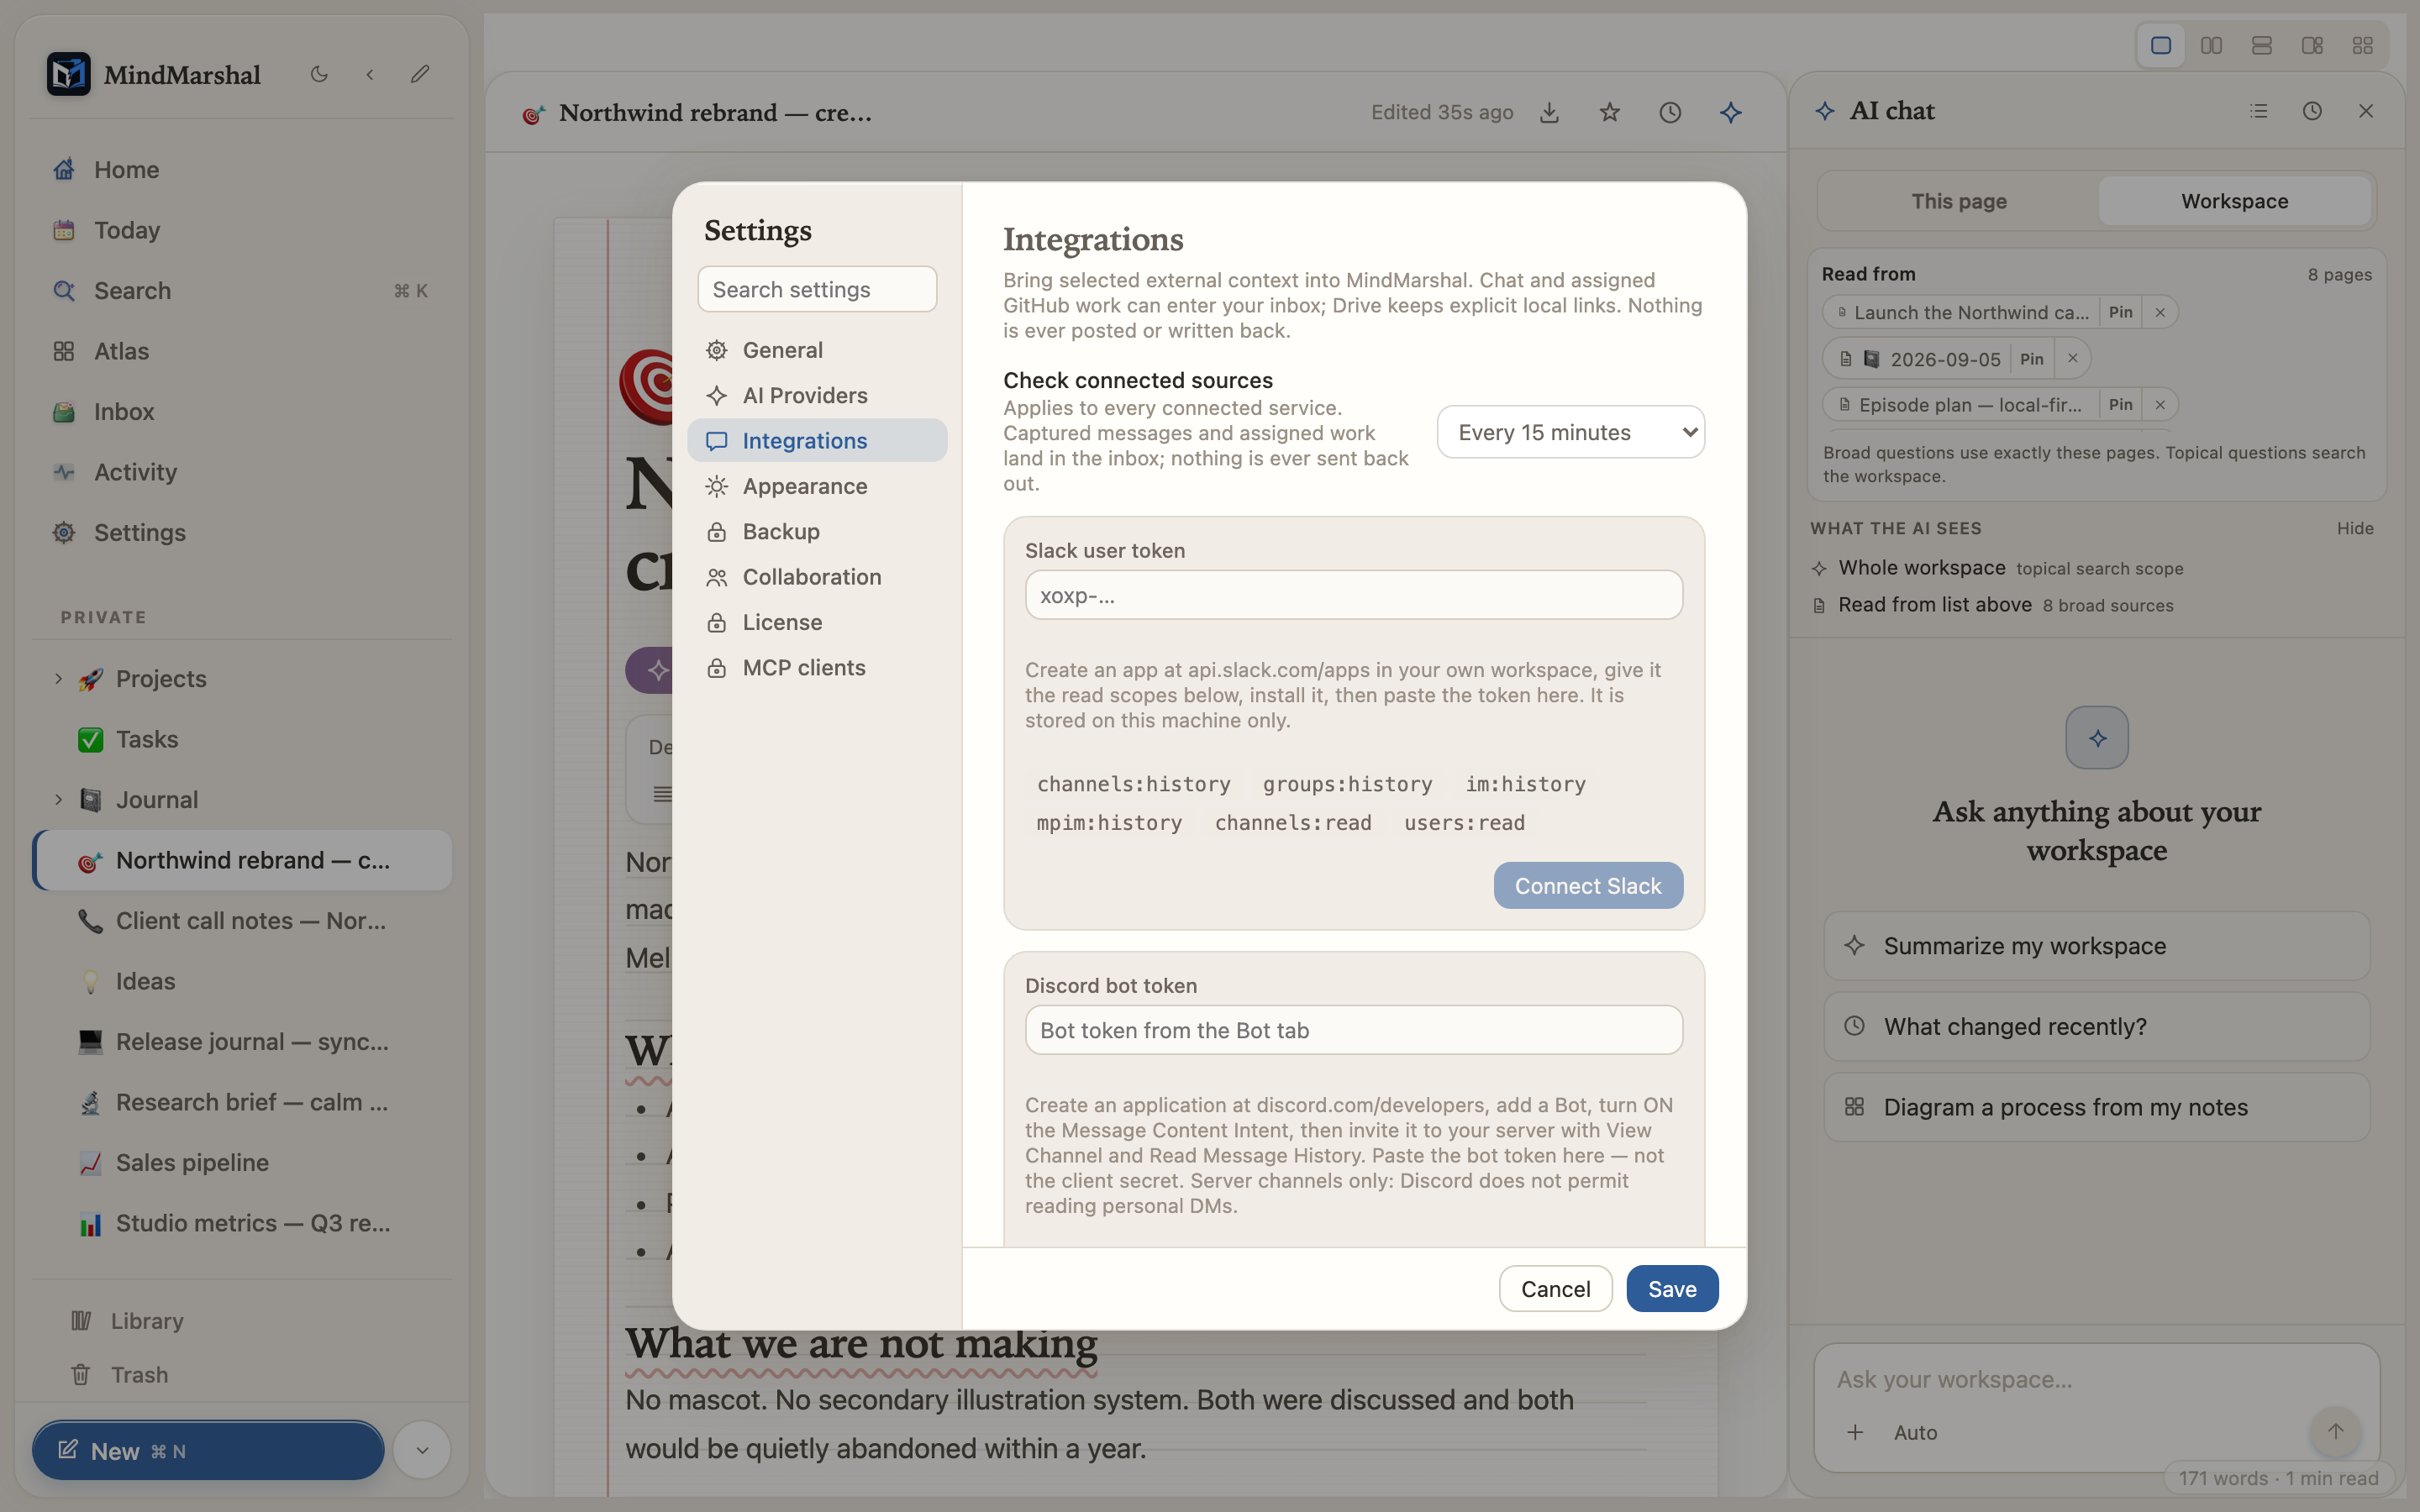Switch AI chat to Workspace tab
Viewport: 2420px width, 1512px height.
click(x=2234, y=201)
